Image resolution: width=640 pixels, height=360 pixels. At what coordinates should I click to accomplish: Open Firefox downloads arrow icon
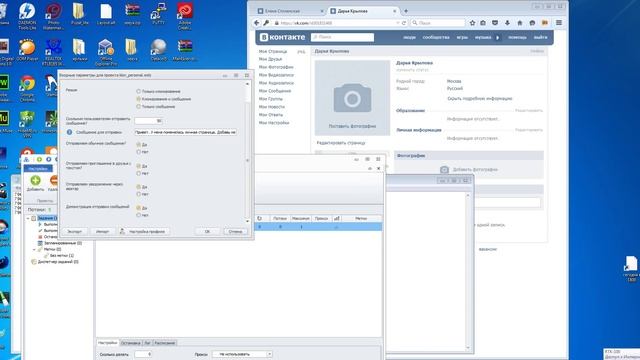507,23
